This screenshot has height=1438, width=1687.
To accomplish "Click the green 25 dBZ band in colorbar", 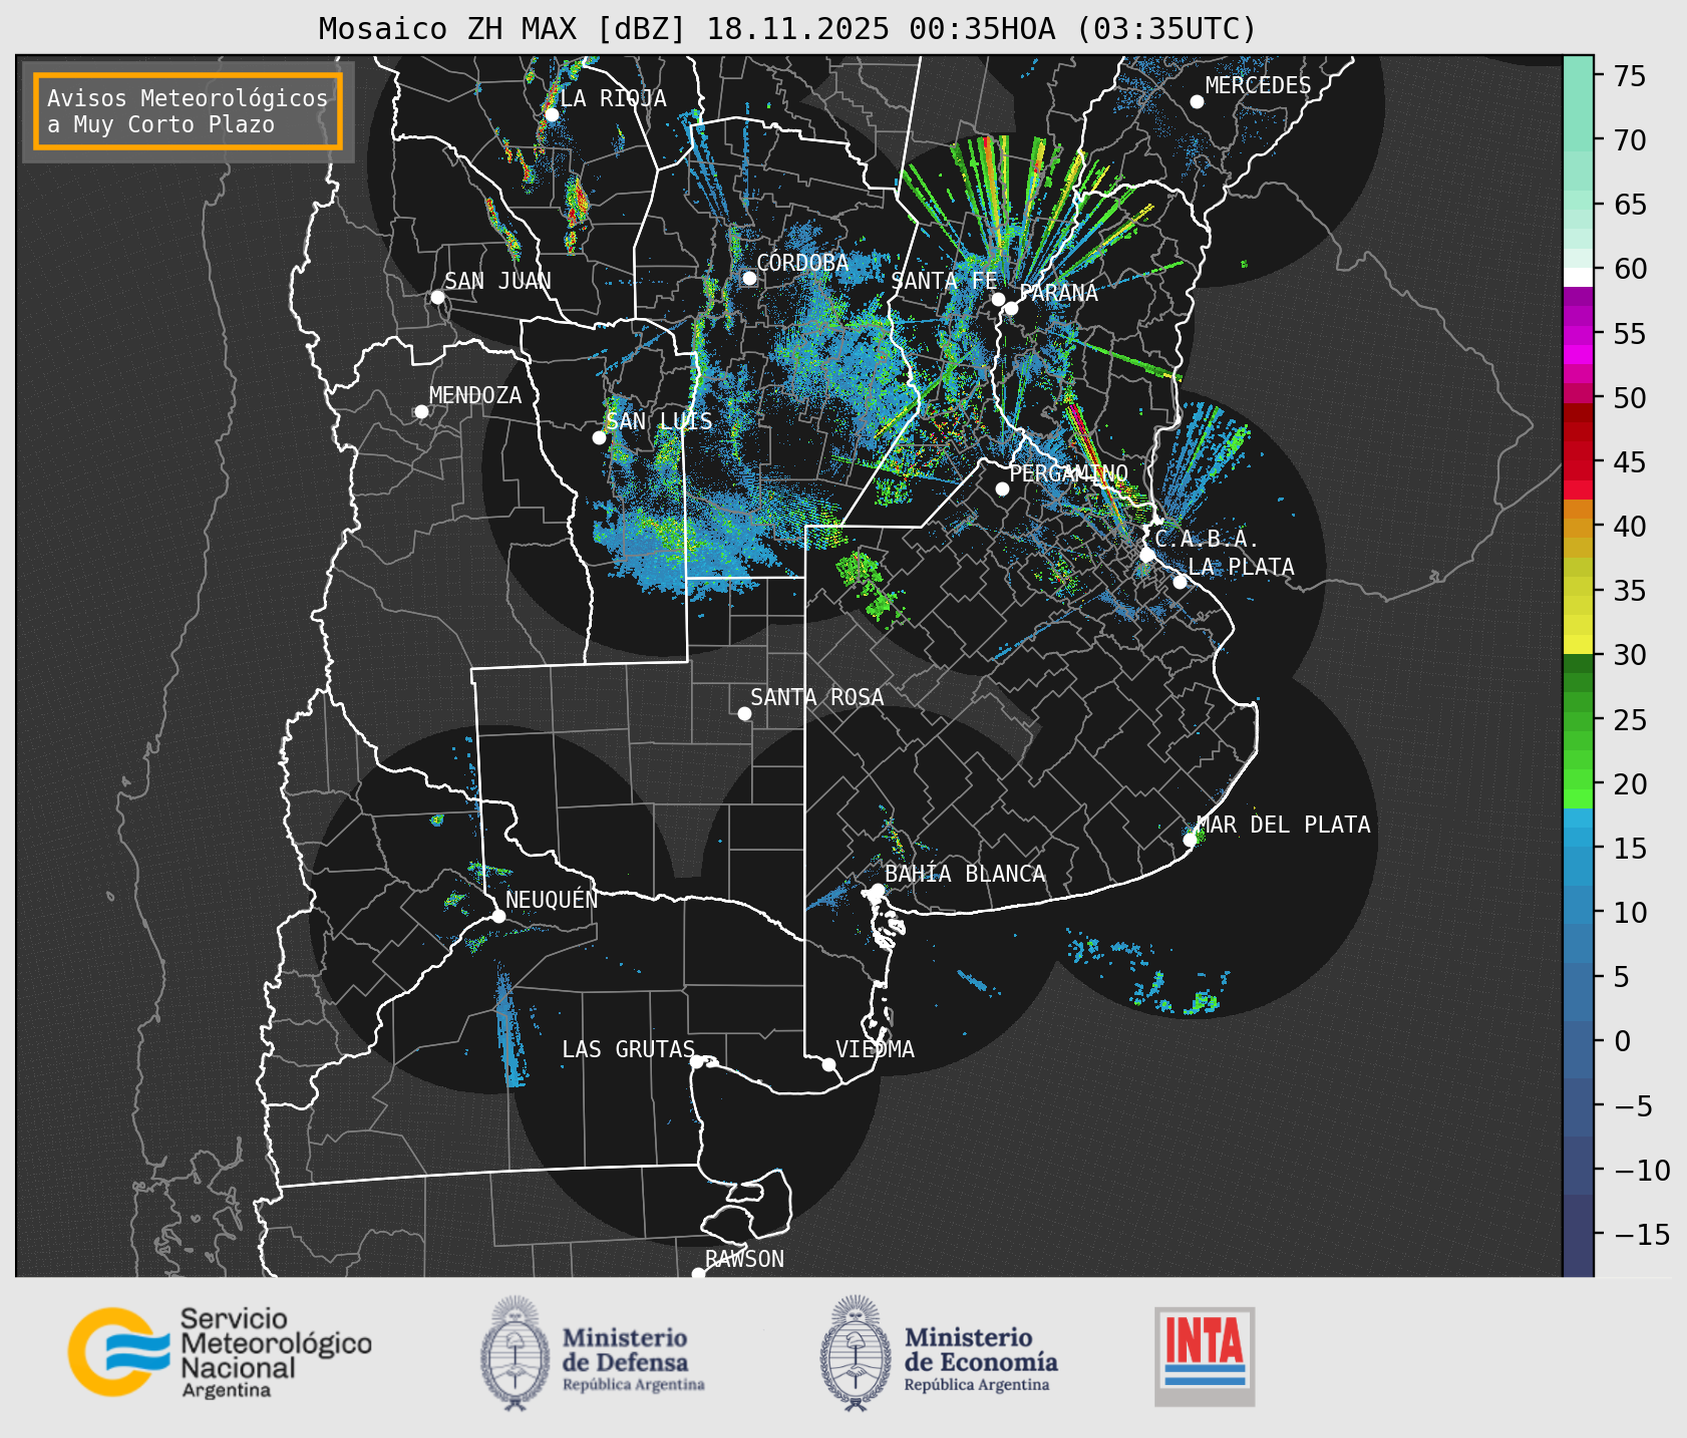I will [1578, 719].
